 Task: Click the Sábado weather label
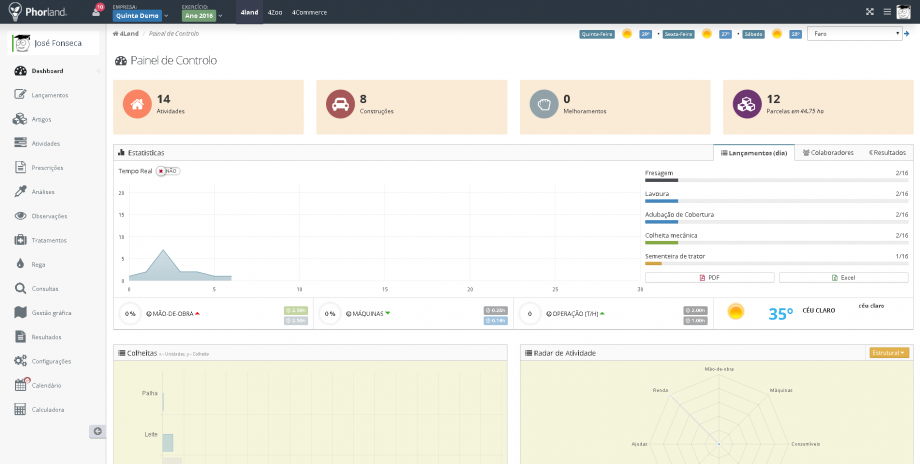[753, 34]
